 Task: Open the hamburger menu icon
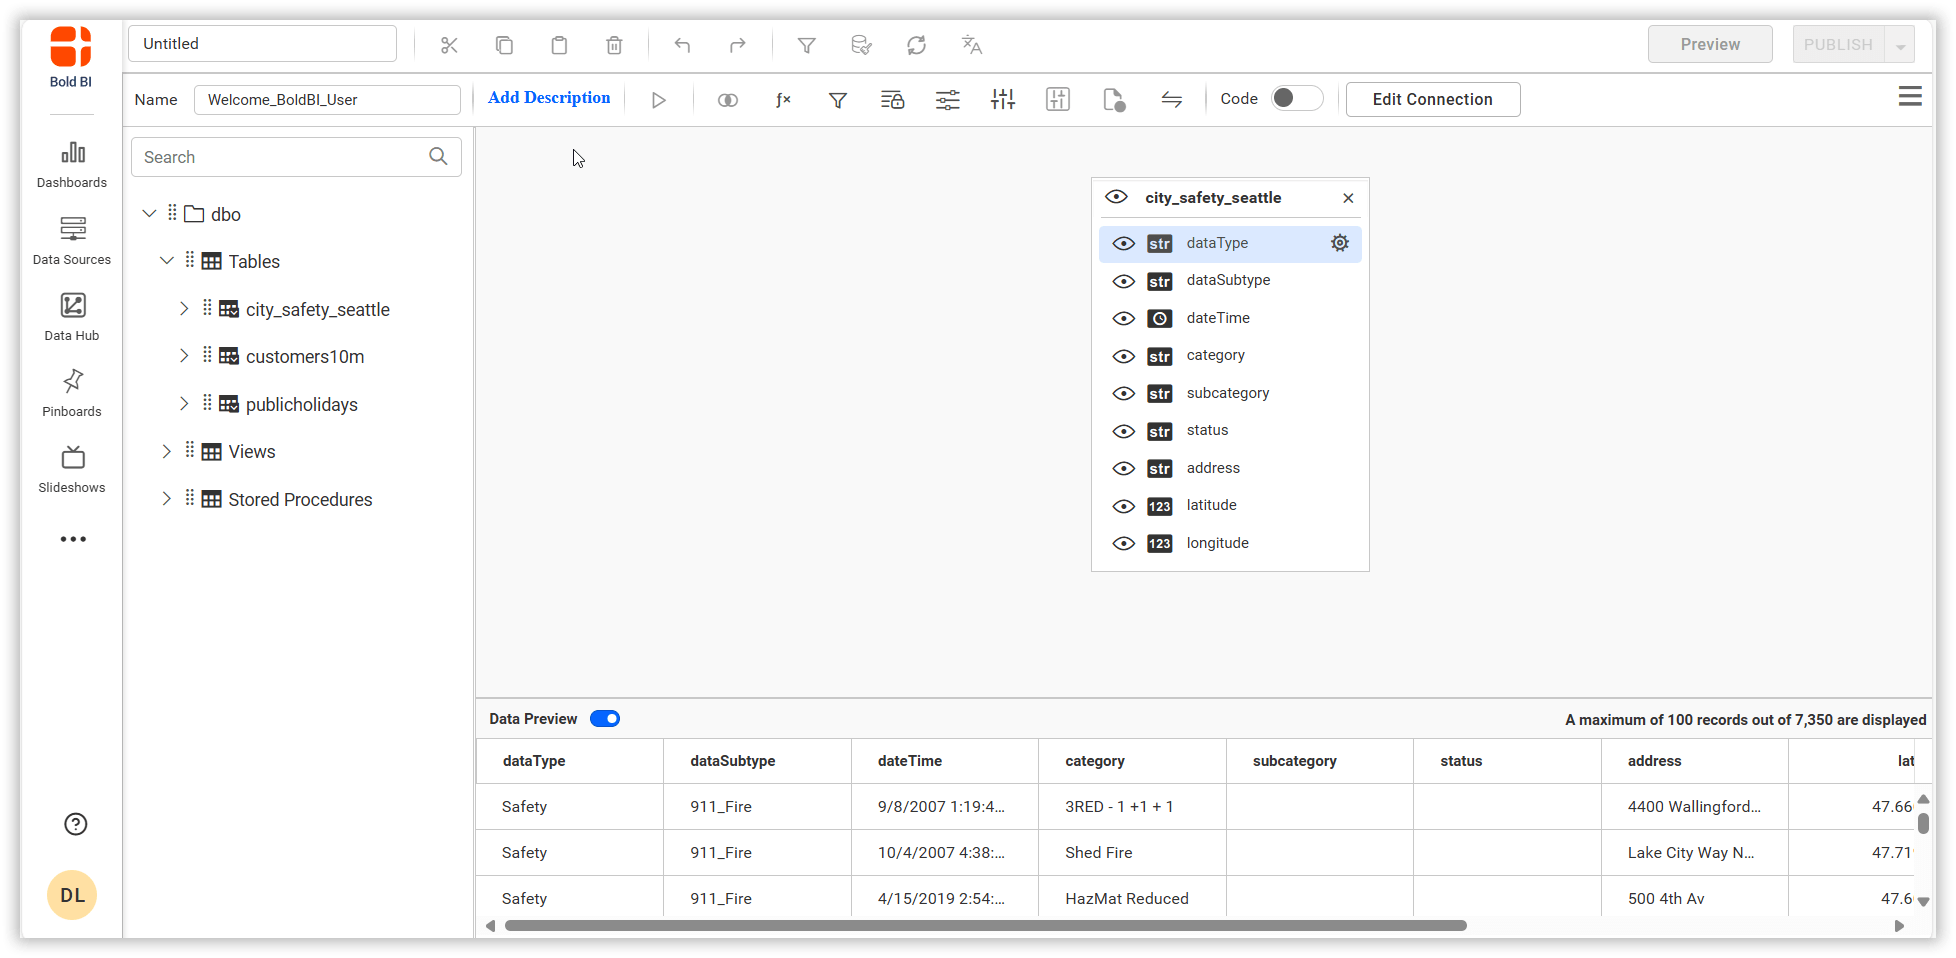tap(1910, 96)
